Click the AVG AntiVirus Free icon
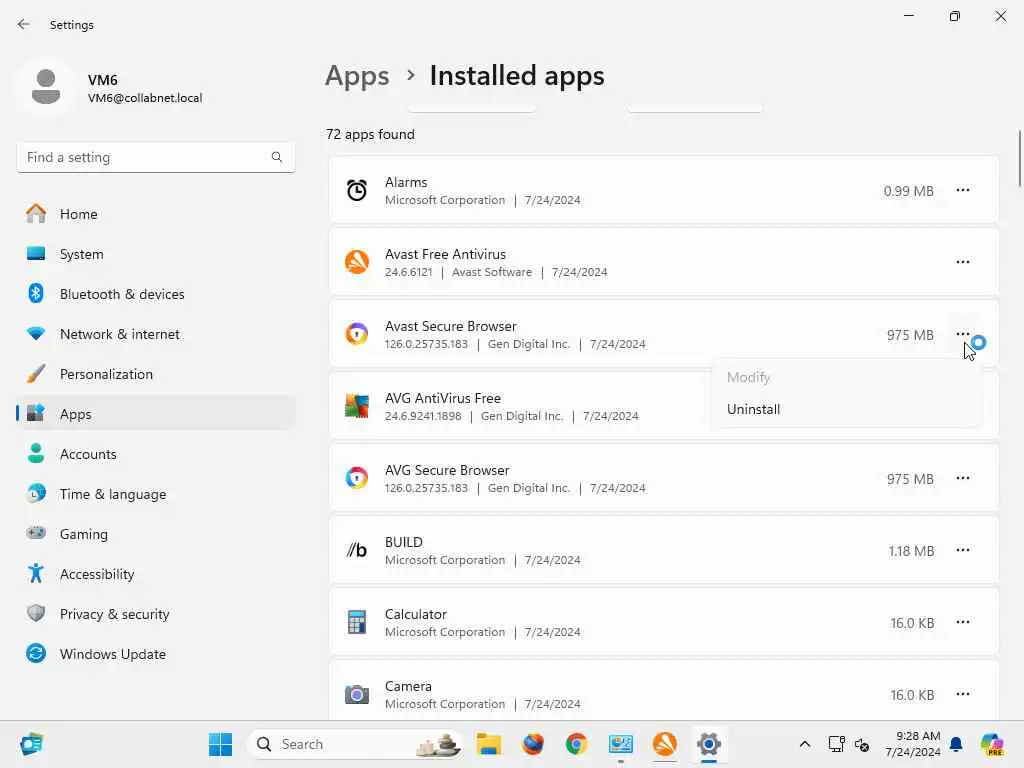The image size is (1024, 768). coord(357,406)
